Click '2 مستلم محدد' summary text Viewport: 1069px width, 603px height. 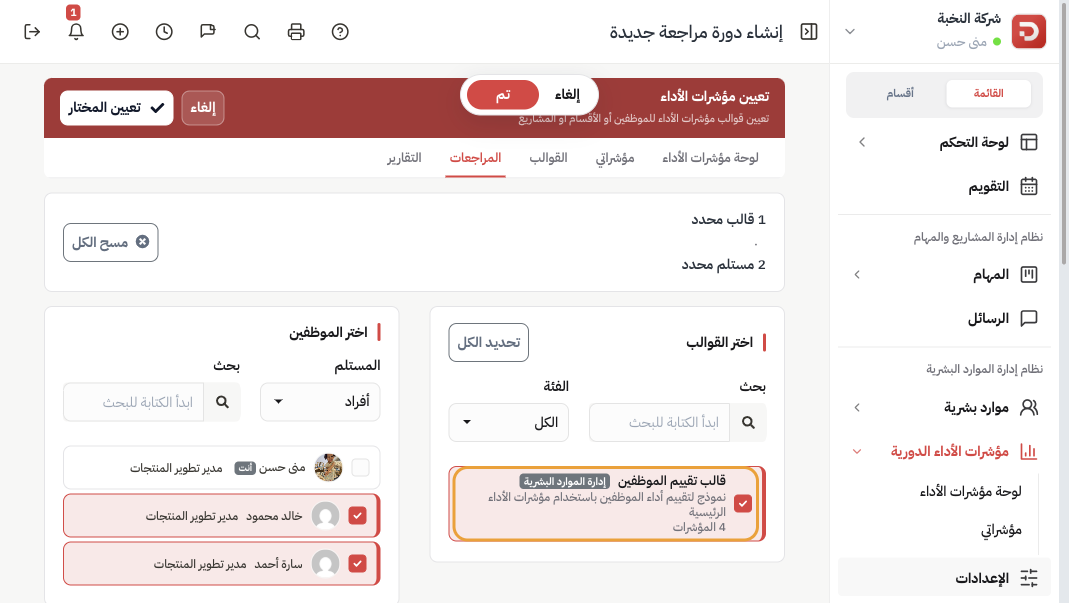723,265
